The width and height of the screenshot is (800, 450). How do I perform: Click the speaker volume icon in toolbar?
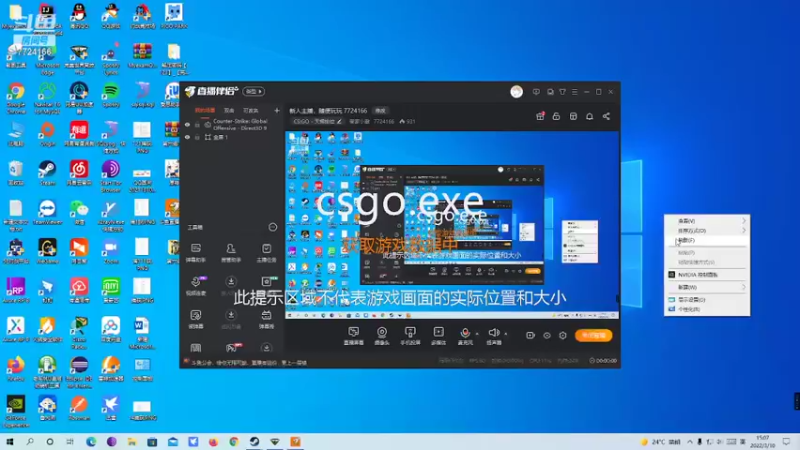(493, 333)
